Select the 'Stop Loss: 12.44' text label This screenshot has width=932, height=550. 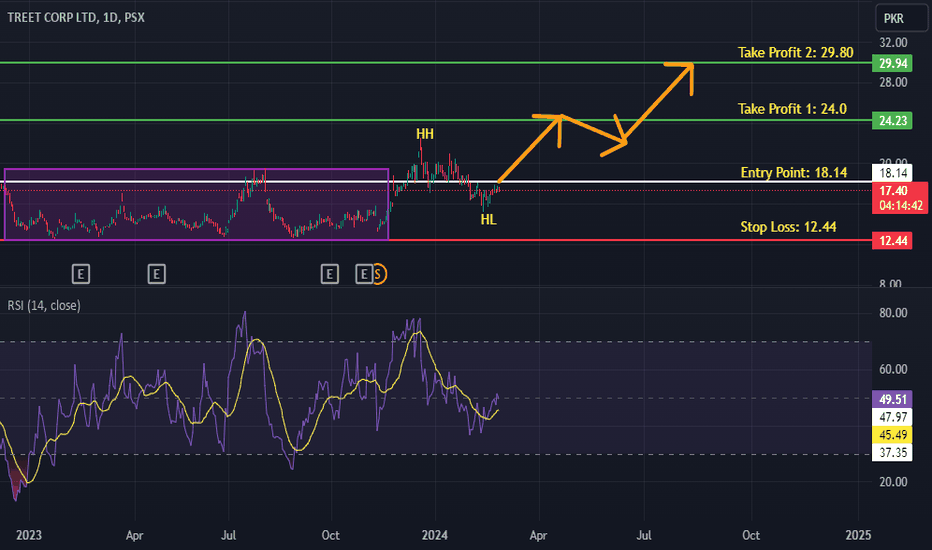coord(788,227)
